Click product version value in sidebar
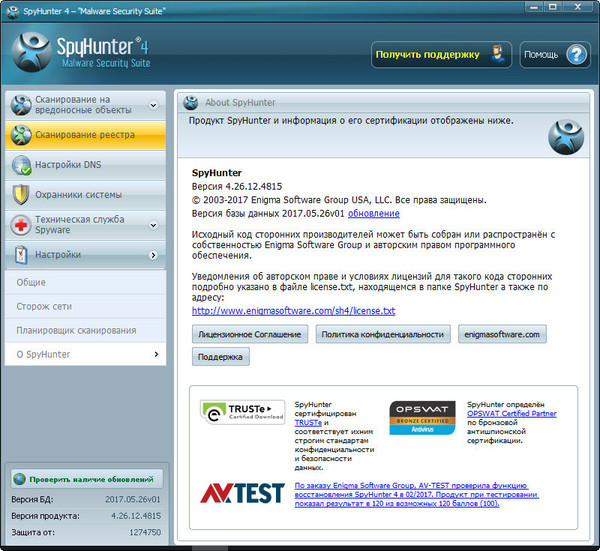This screenshot has height=551, width=600. (x=136, y=516)
